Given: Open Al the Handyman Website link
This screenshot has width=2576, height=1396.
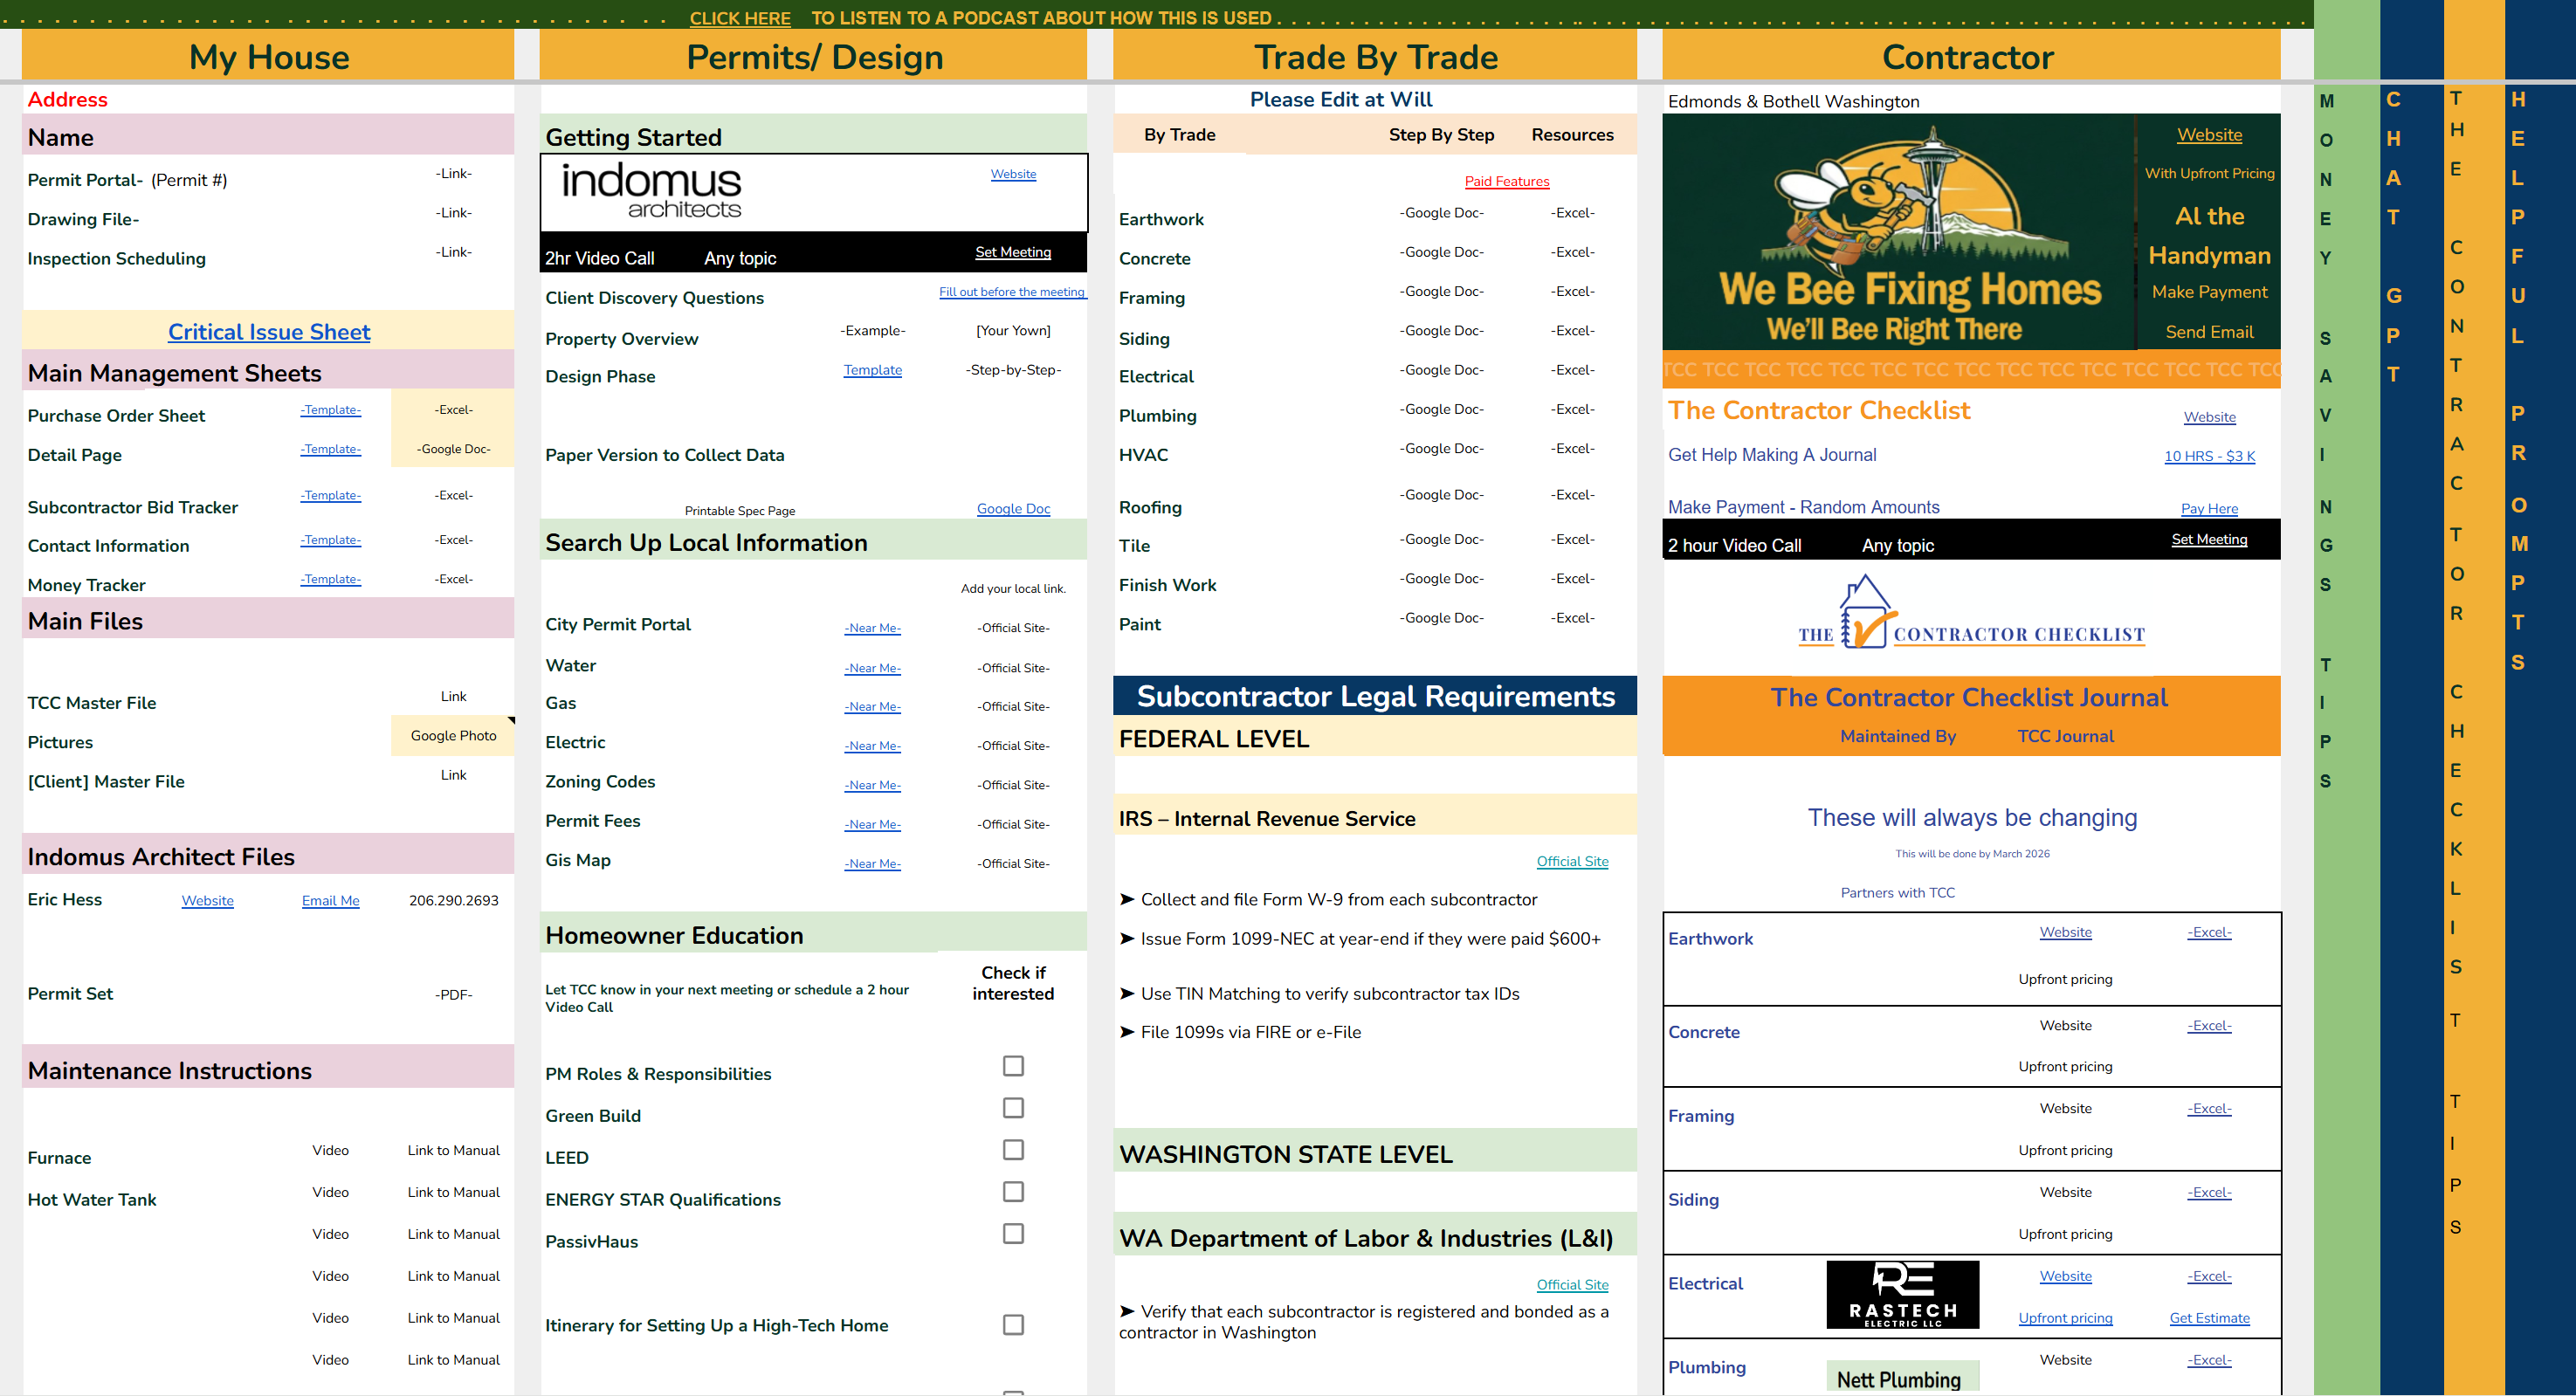Looking at the screenshot, I should pos(2210,135).
